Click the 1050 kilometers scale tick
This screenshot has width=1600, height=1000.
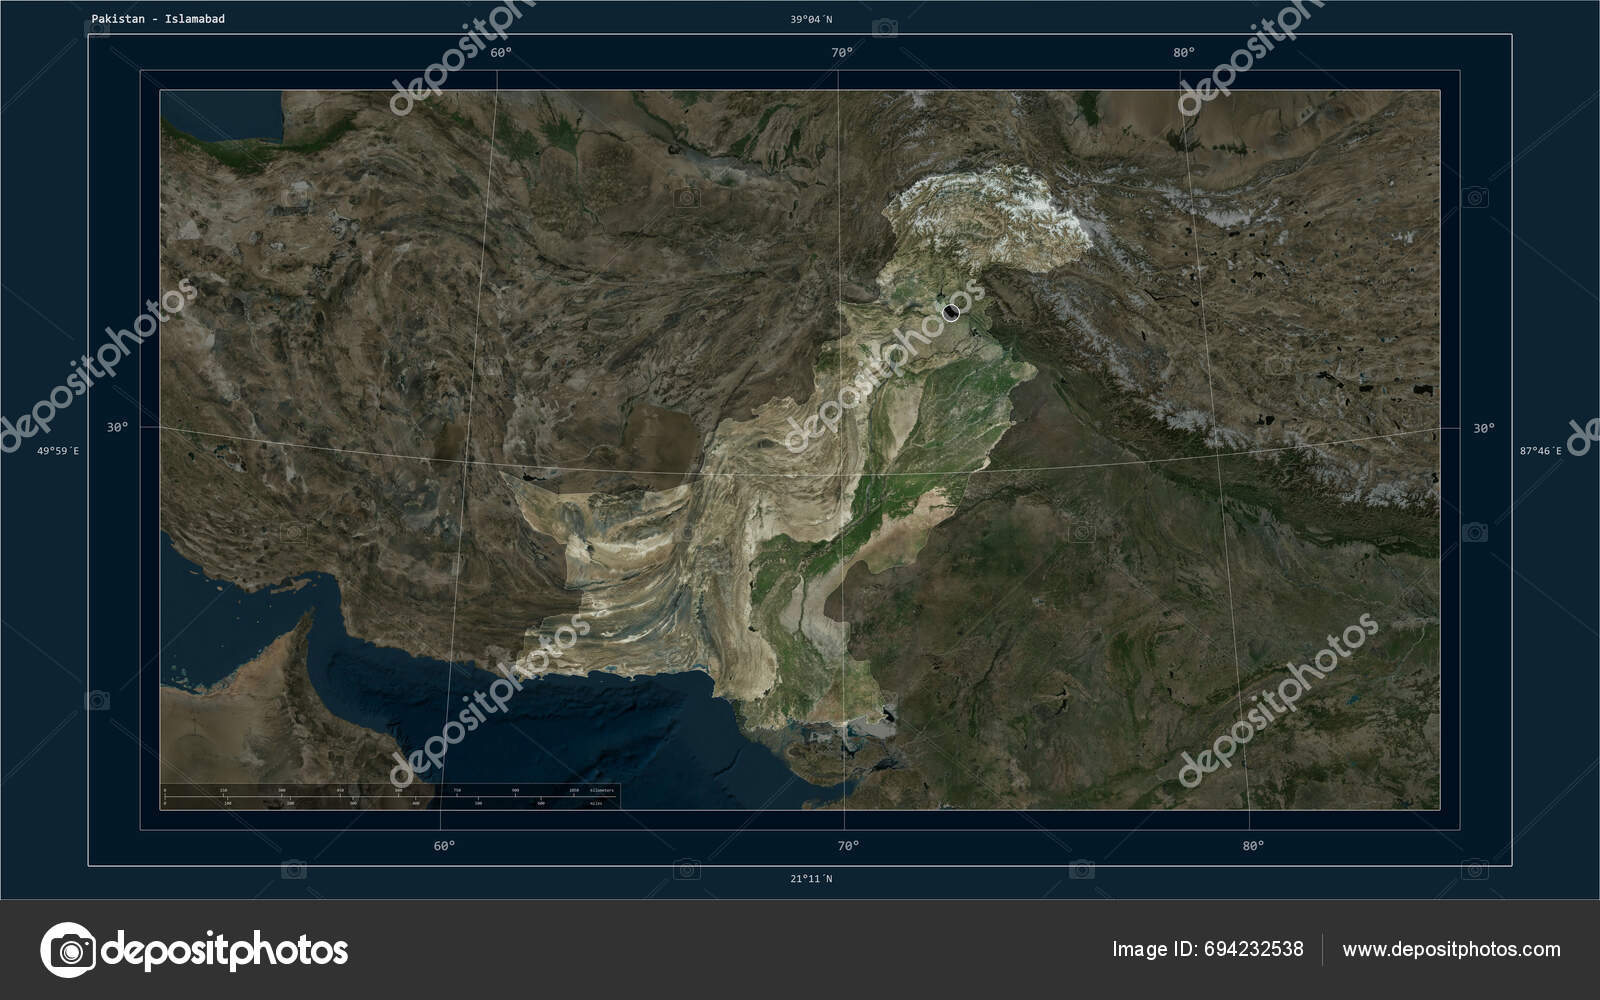pos(573,789)
